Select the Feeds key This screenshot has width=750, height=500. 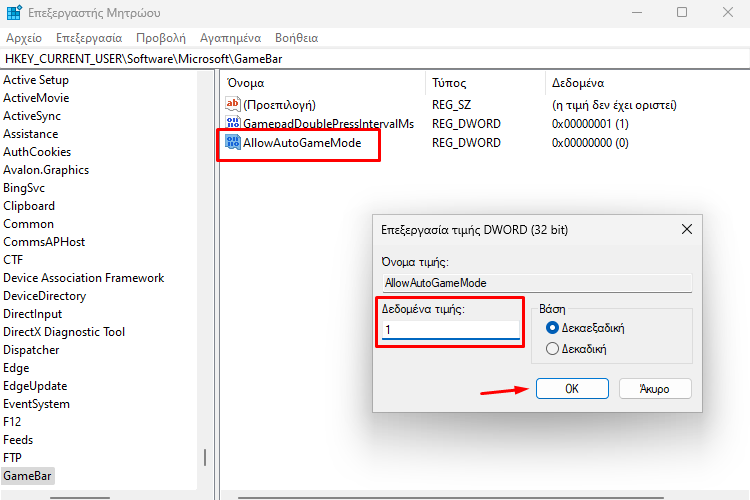click(18, 440)
